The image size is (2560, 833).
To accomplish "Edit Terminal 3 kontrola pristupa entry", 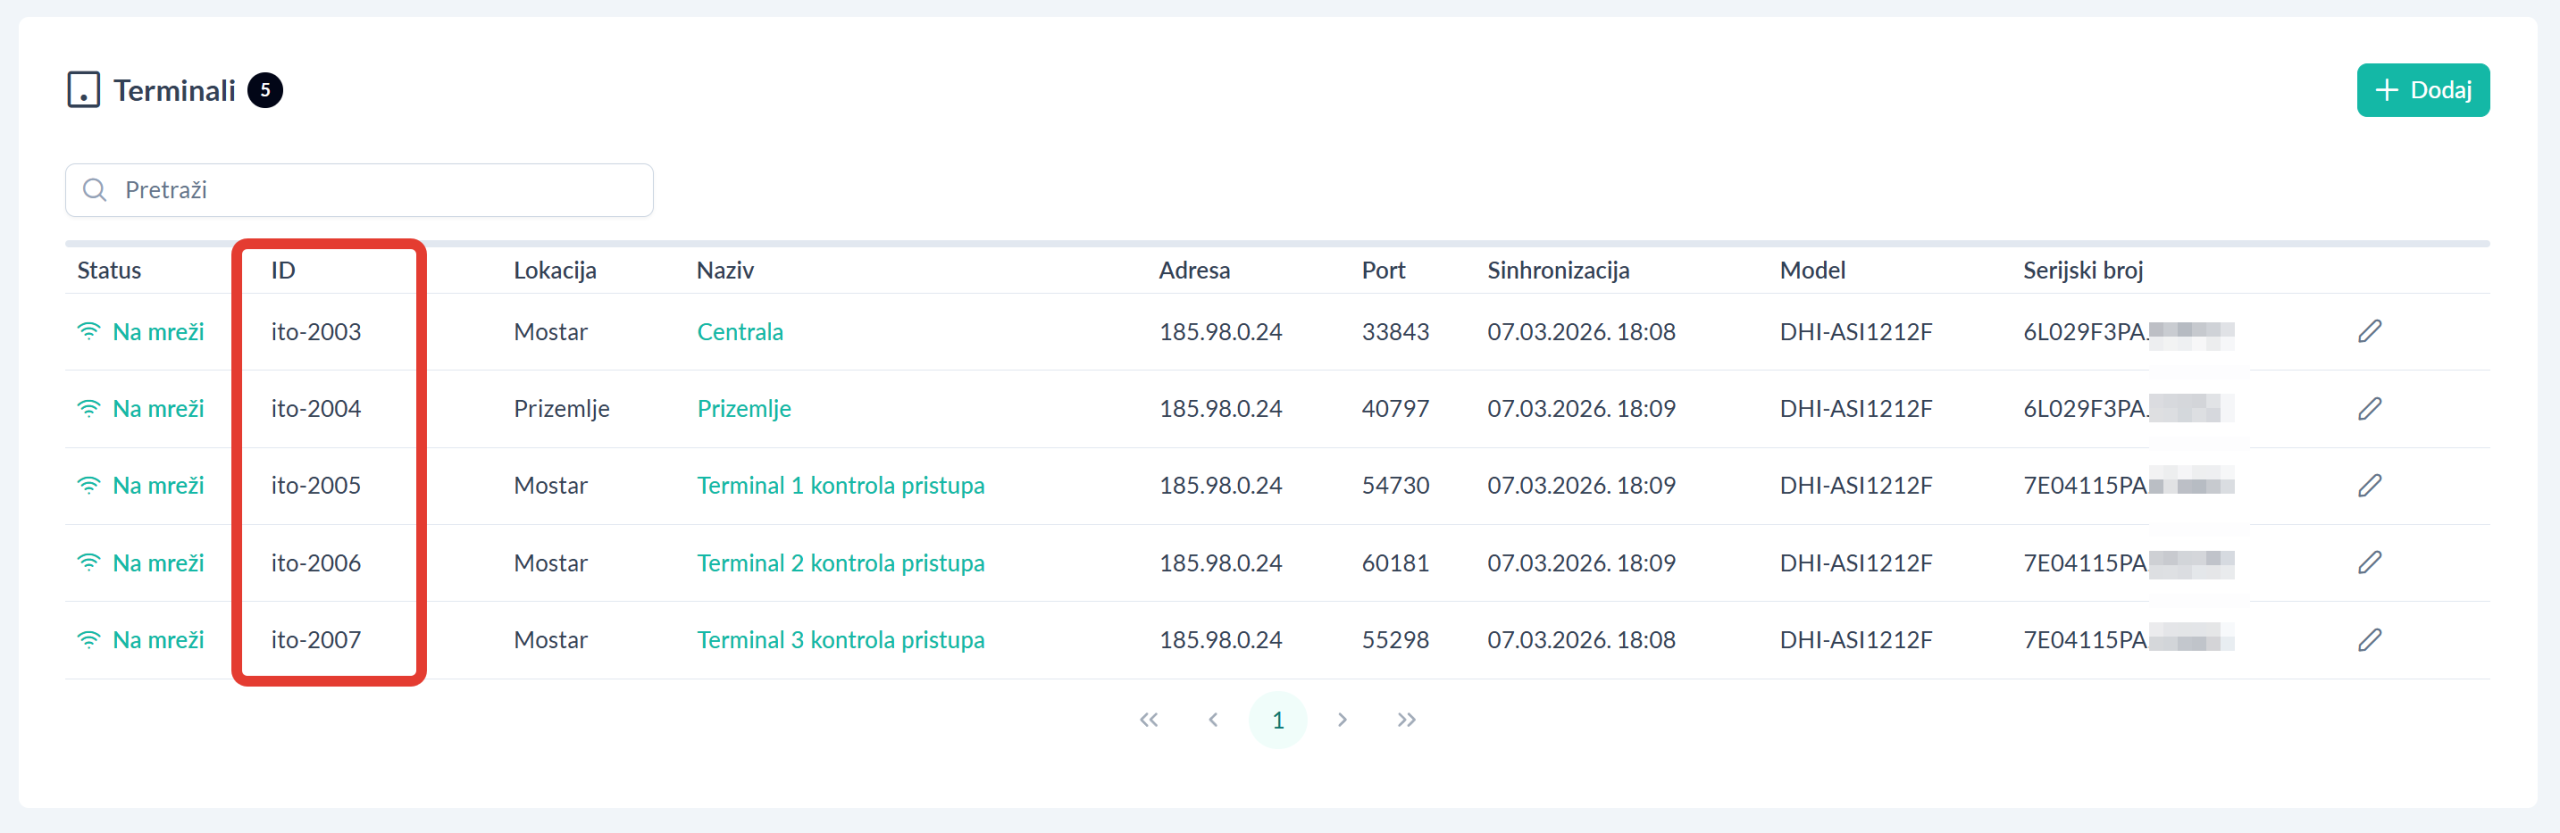I will pos(2369,639).
